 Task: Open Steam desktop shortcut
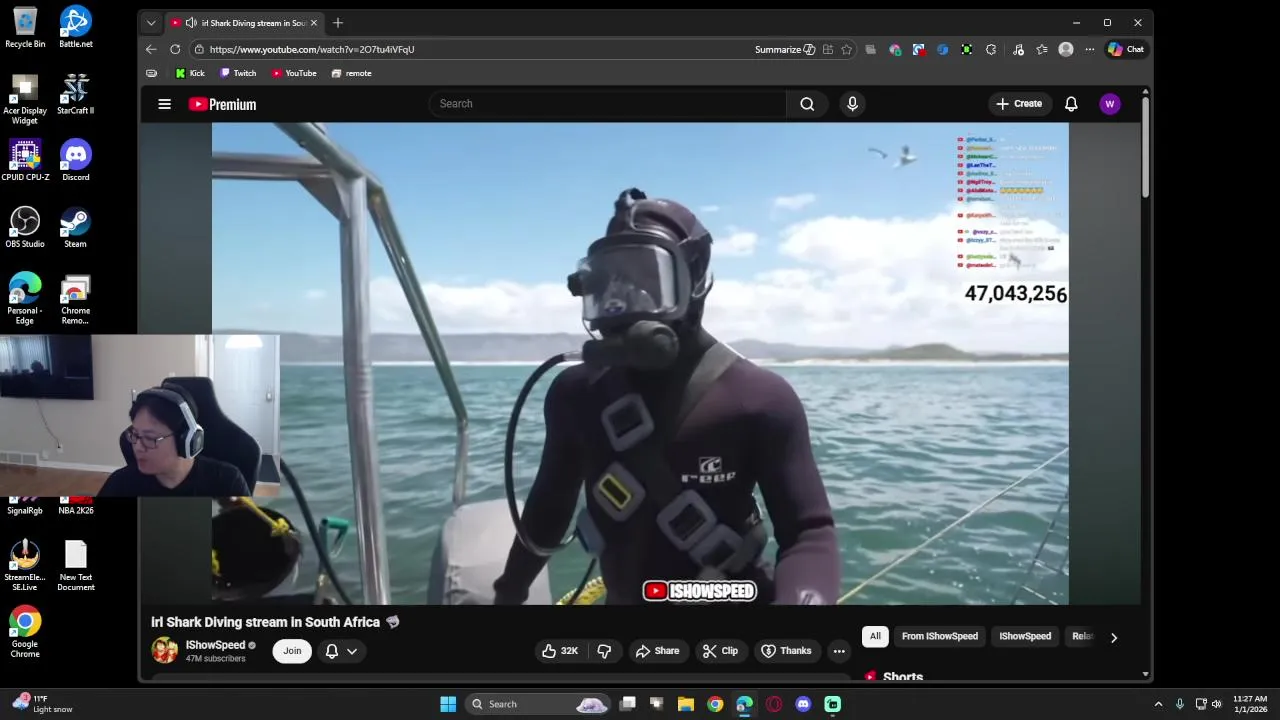click(75, 227)
